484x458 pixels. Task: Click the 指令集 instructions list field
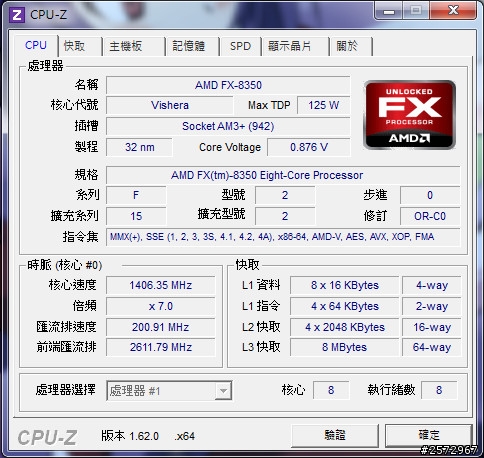click(283, 237)
